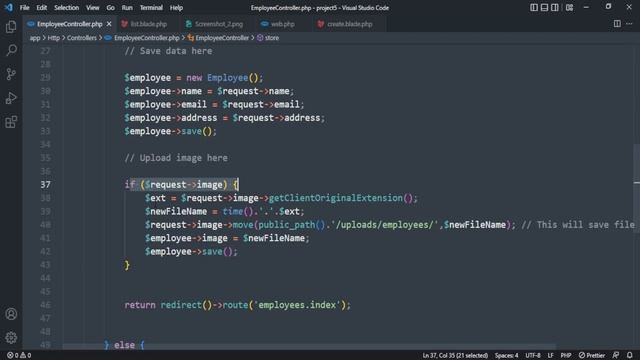The width and height of the screenshot is (640, 360).
Task: Toggle panel layout icon in title bar
Action: [544, 7]
